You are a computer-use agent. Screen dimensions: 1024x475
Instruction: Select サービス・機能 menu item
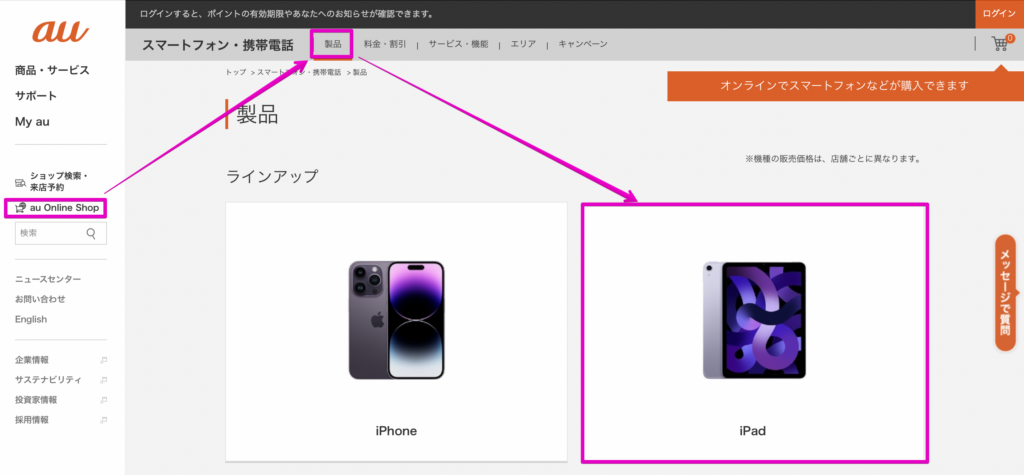pos(458,44)
